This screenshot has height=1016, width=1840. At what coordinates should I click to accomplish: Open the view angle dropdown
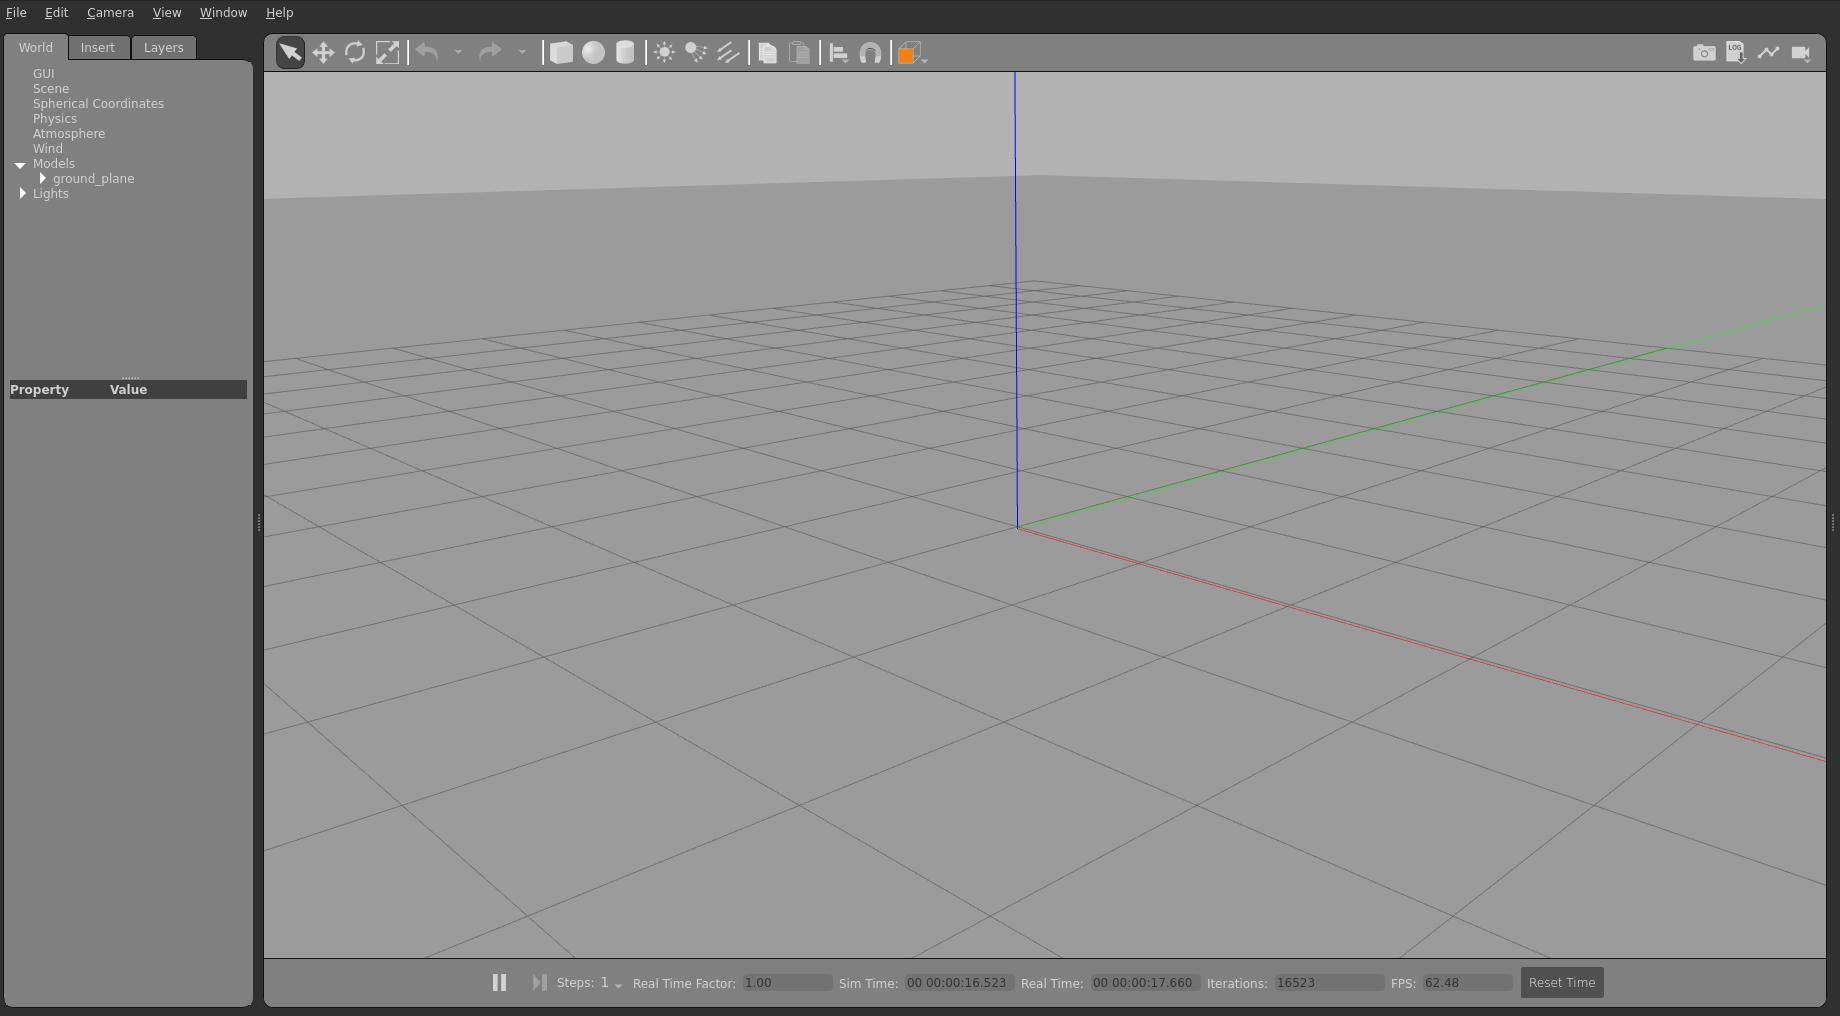912,54
